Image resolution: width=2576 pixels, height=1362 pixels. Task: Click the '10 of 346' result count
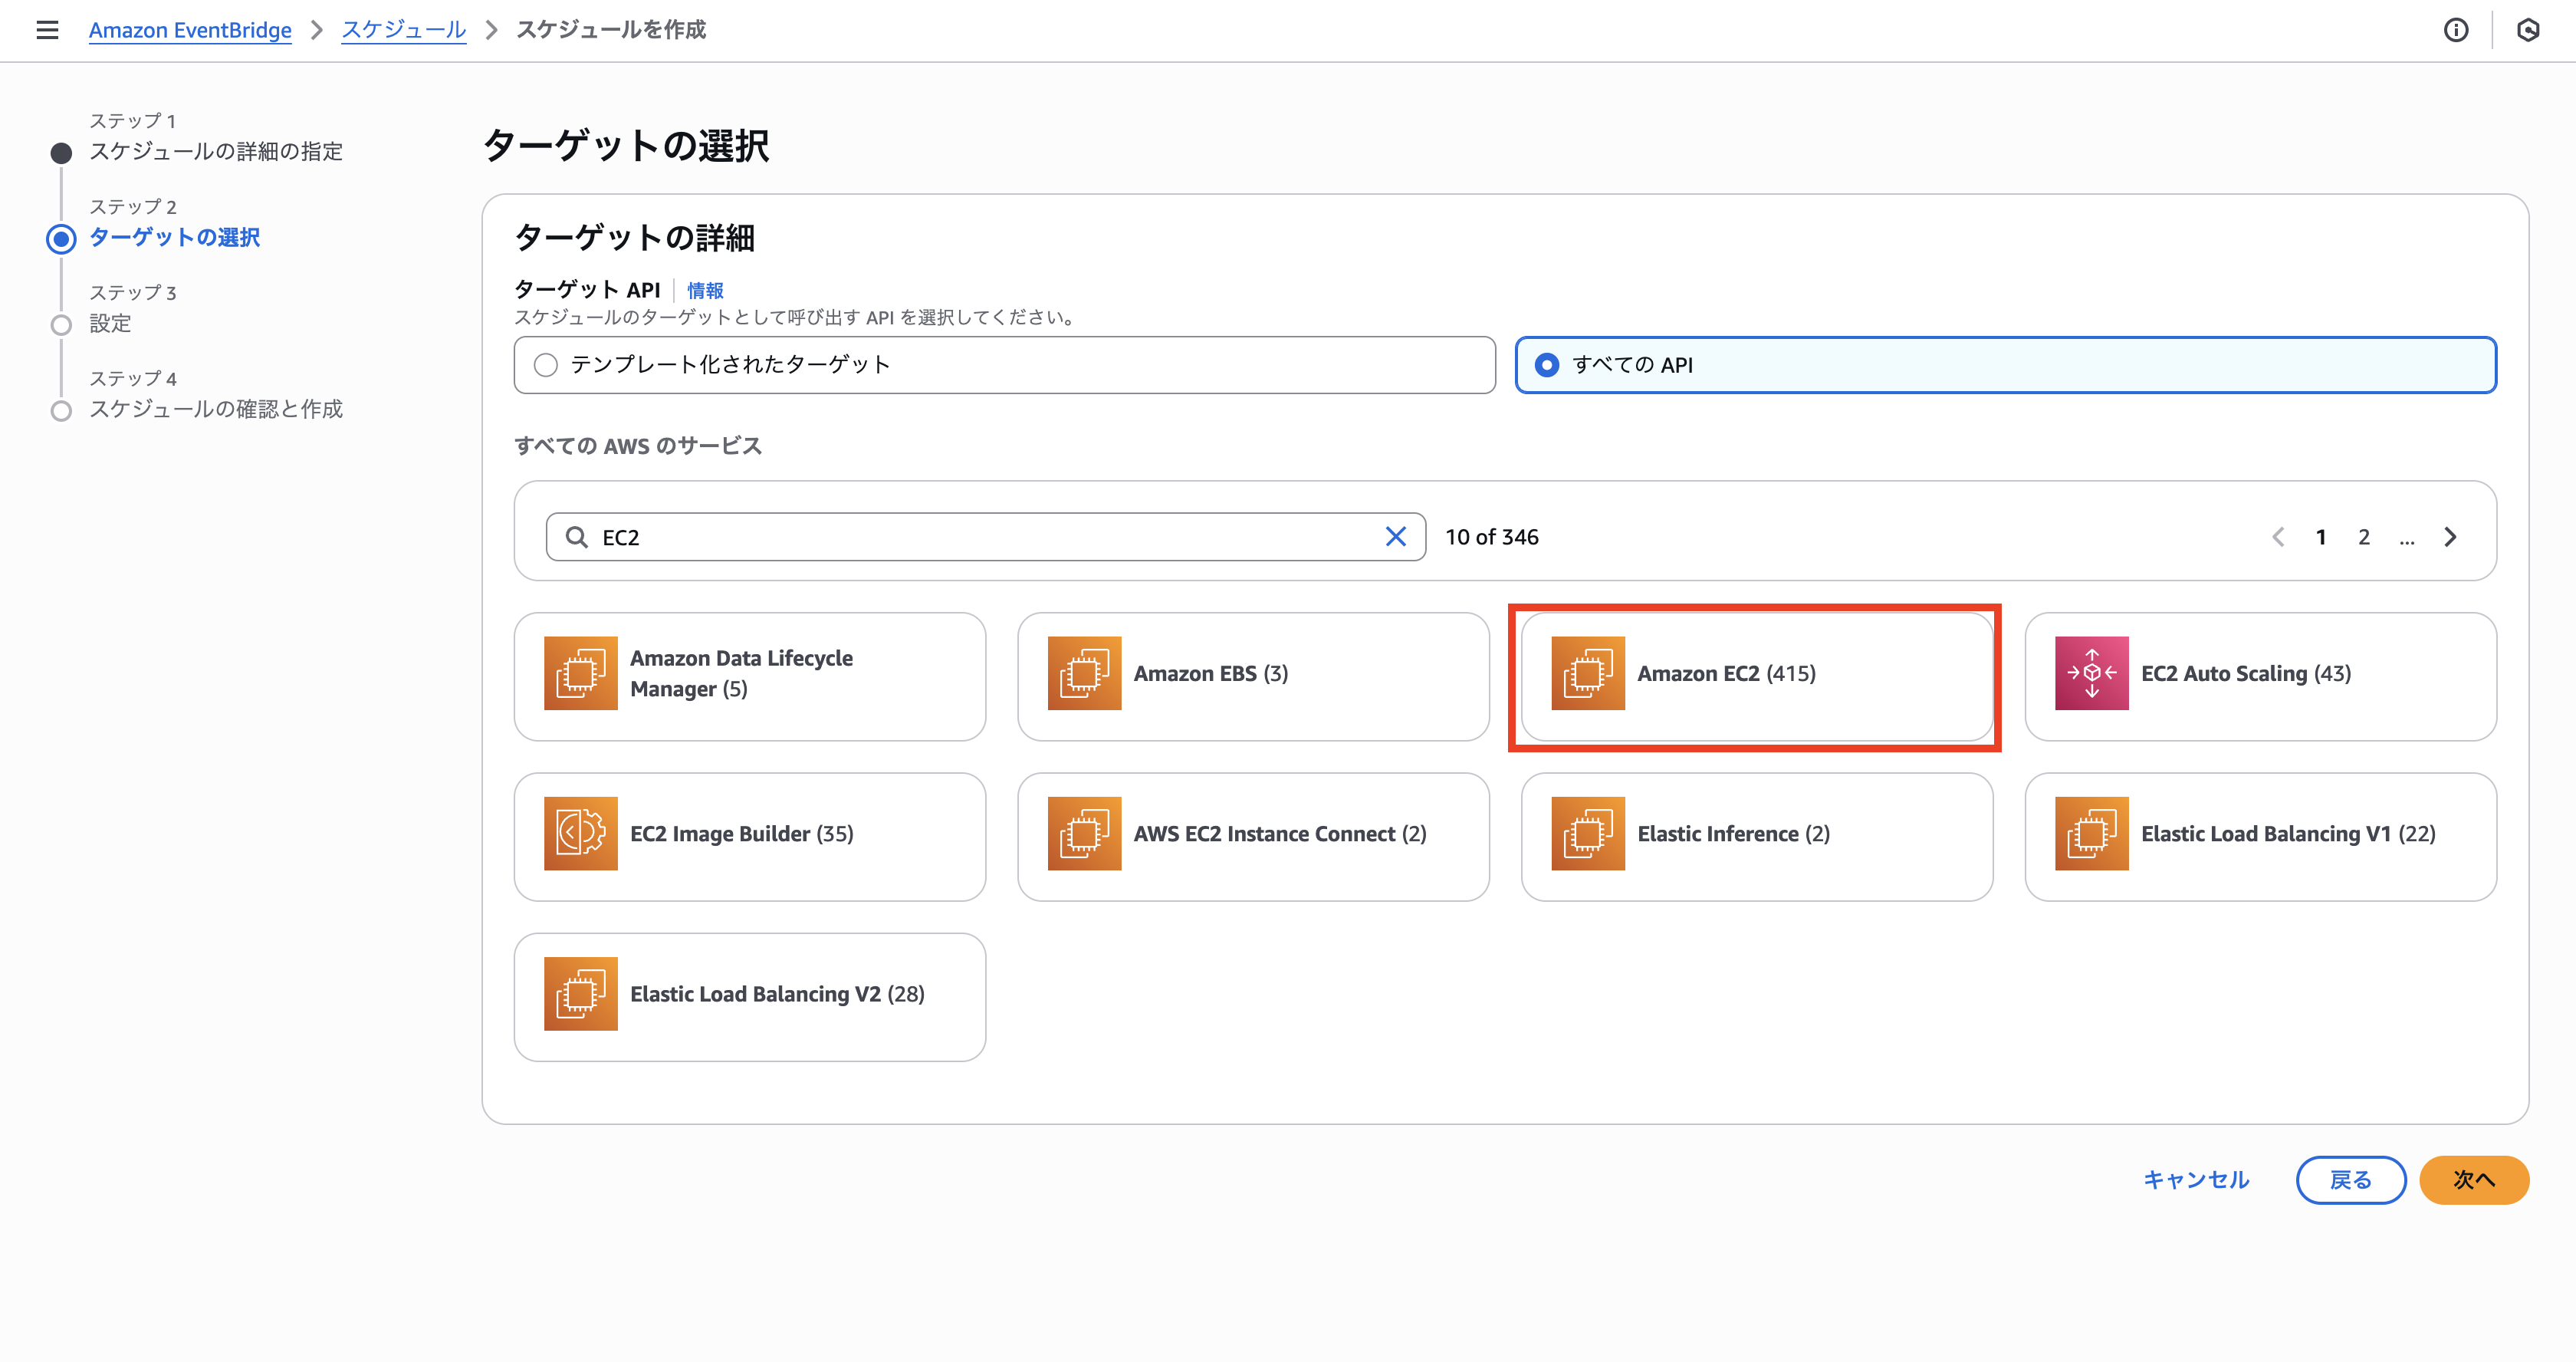(x=1492, y=537)
